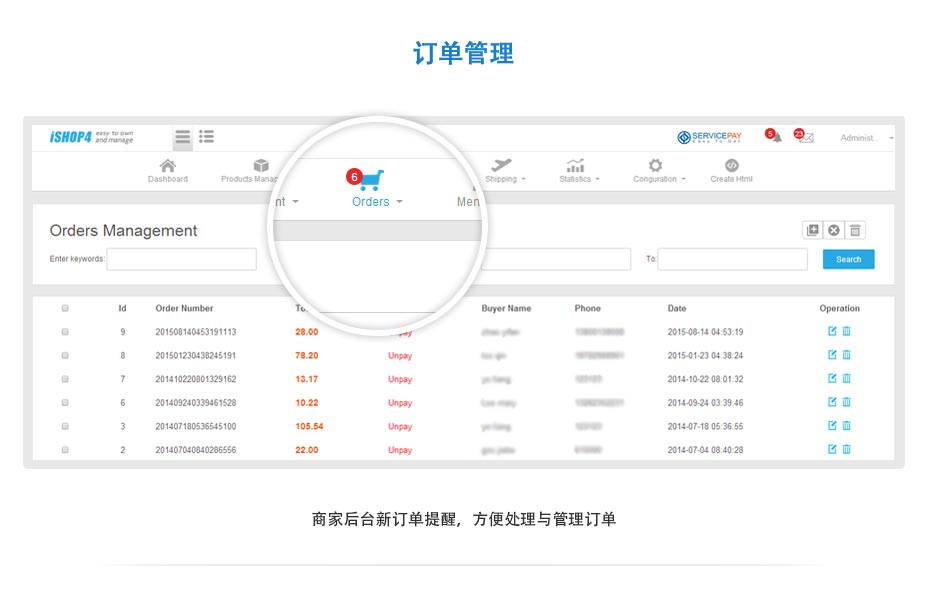Viewport: 935px width, 598px height.
Task: Open the Administrator account dropdown
Action: 865,138
